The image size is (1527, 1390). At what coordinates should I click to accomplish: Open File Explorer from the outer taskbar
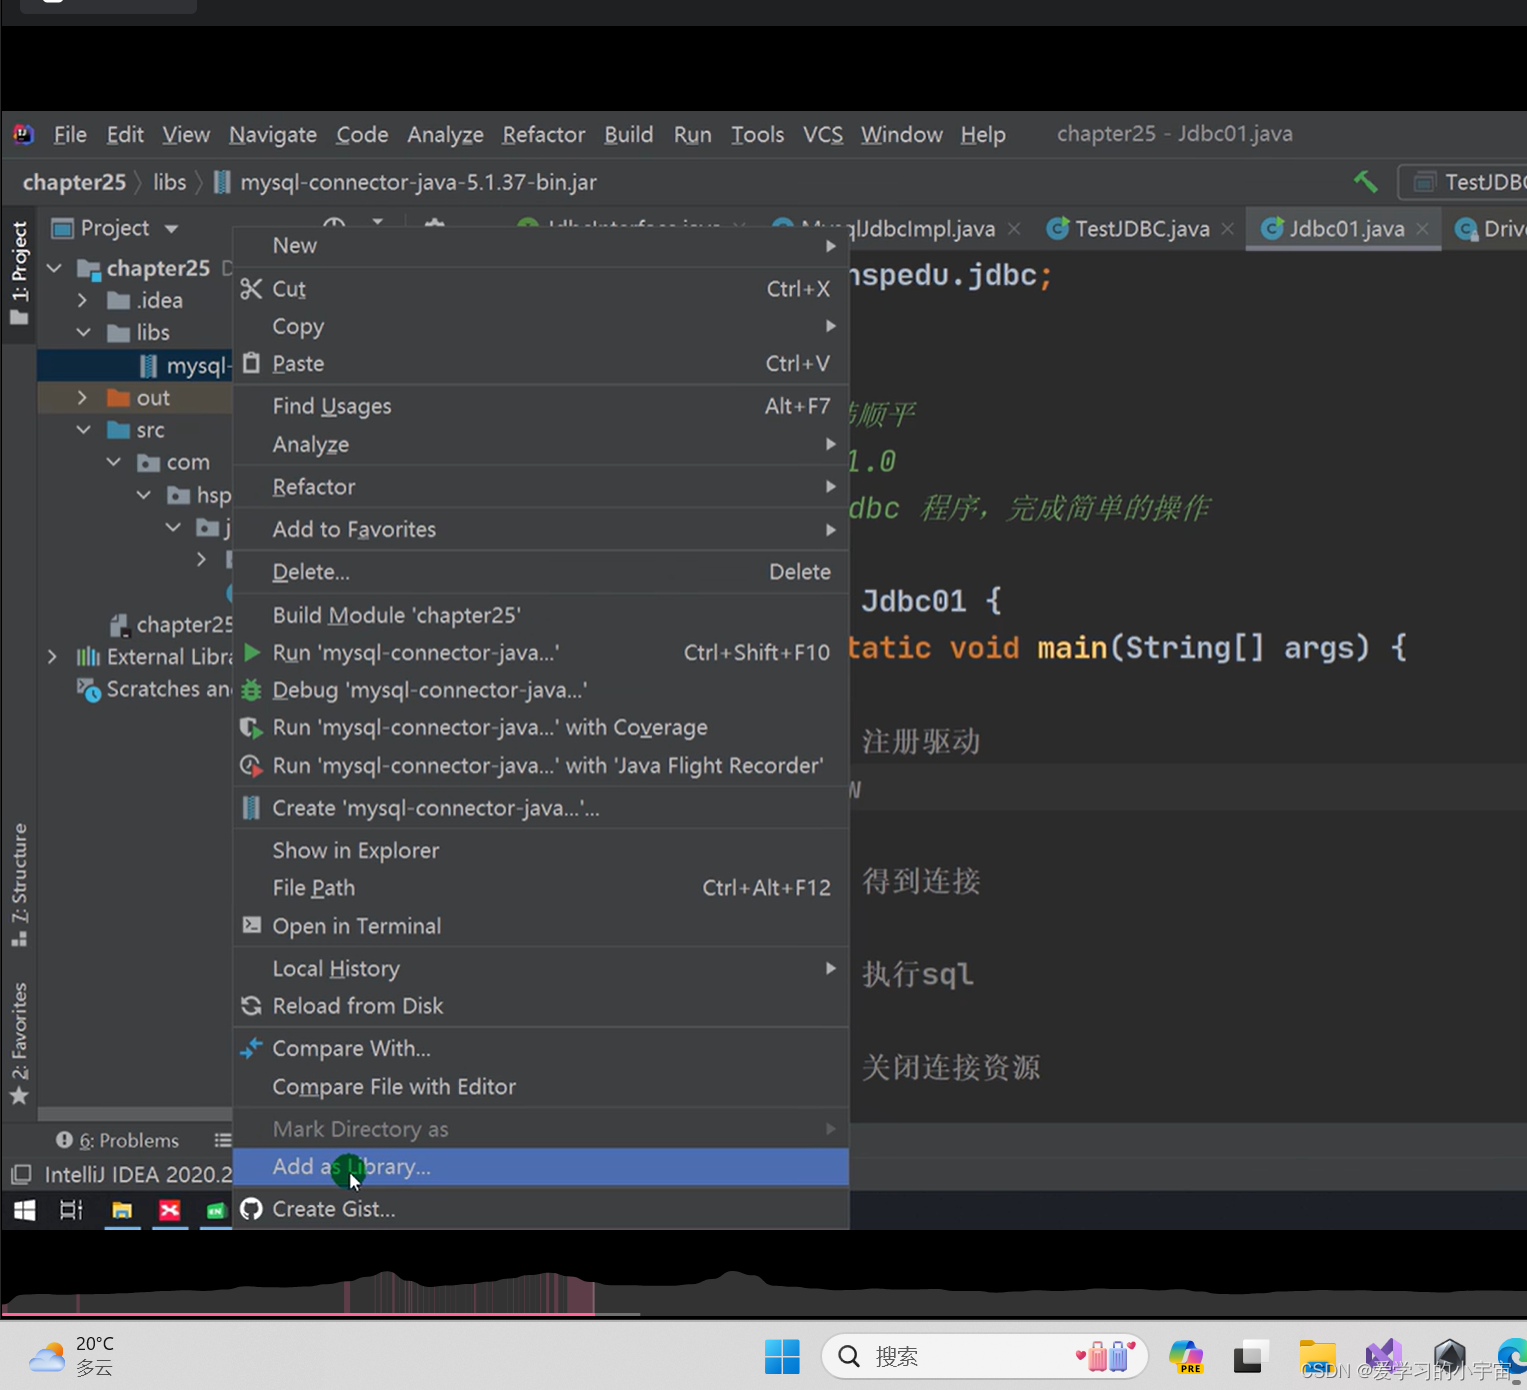(x=1318, y=1357)
